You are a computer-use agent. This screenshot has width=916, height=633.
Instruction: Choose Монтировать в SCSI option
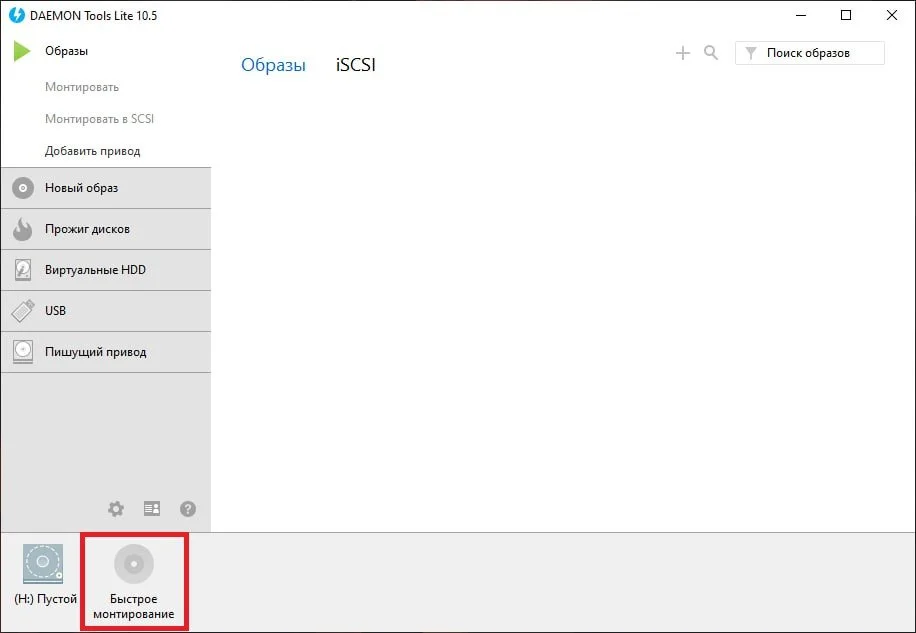[x=99, y=119]
